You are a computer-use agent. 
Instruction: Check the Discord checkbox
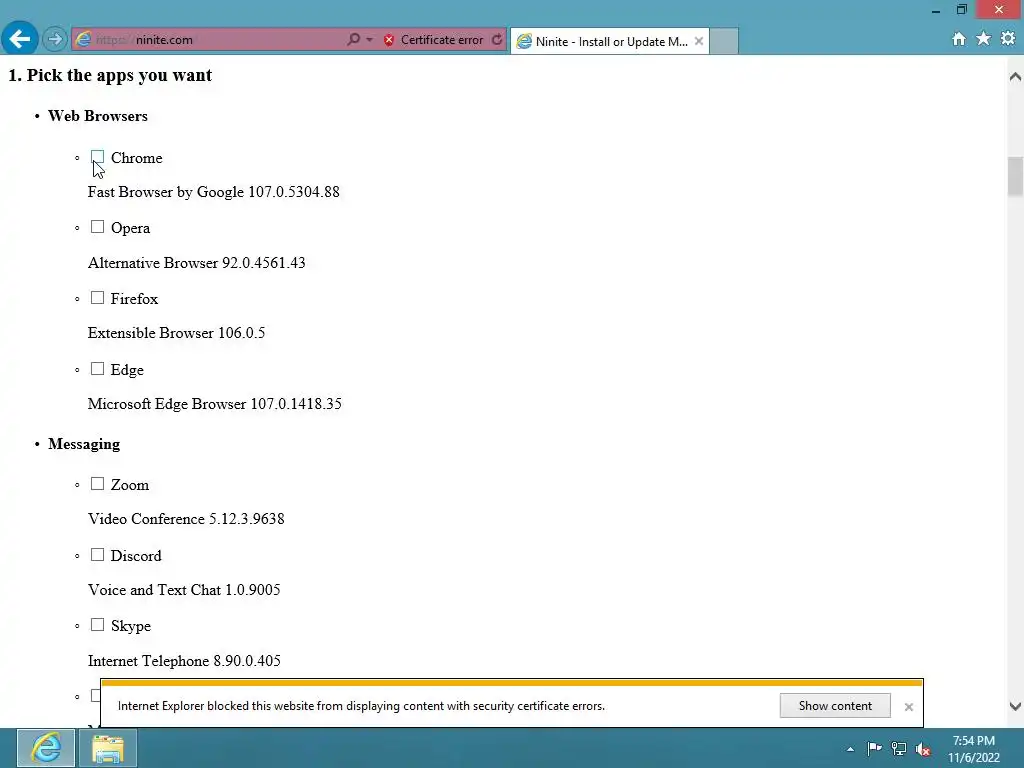(97, 555)
